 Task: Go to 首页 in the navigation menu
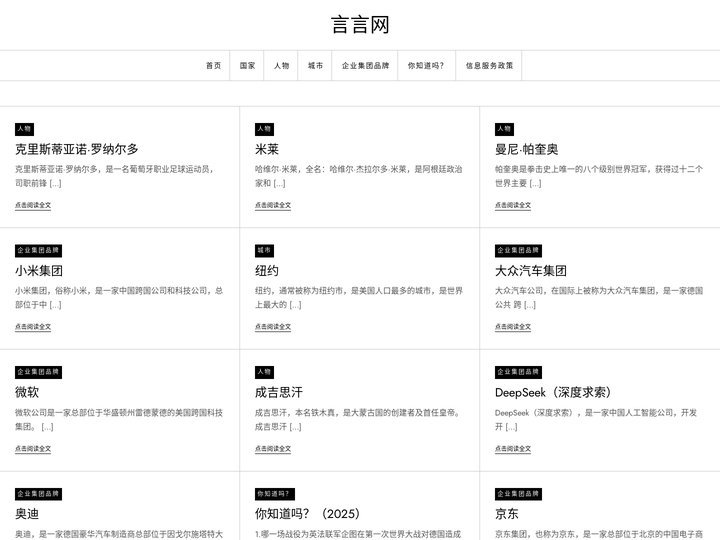[213, 66]
